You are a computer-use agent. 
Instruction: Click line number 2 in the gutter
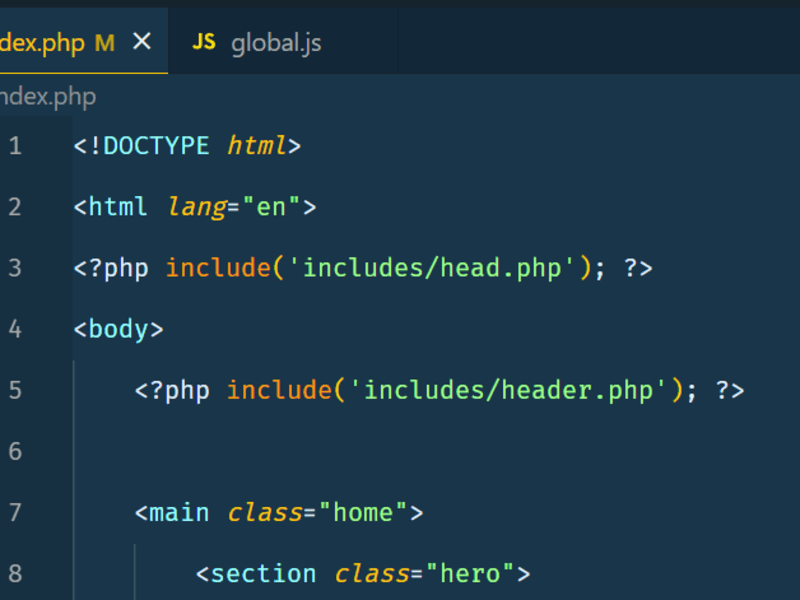coord(15,207)
